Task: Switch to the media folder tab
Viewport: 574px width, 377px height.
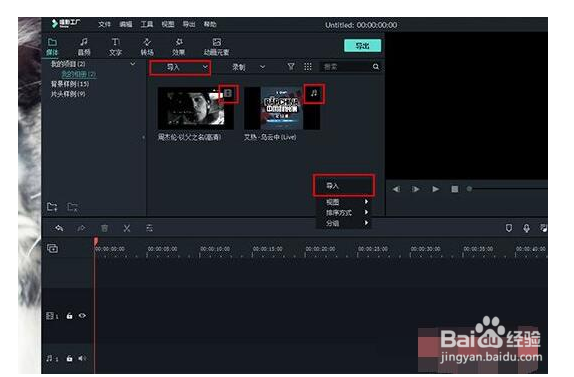Action: (x=52, y=47)
